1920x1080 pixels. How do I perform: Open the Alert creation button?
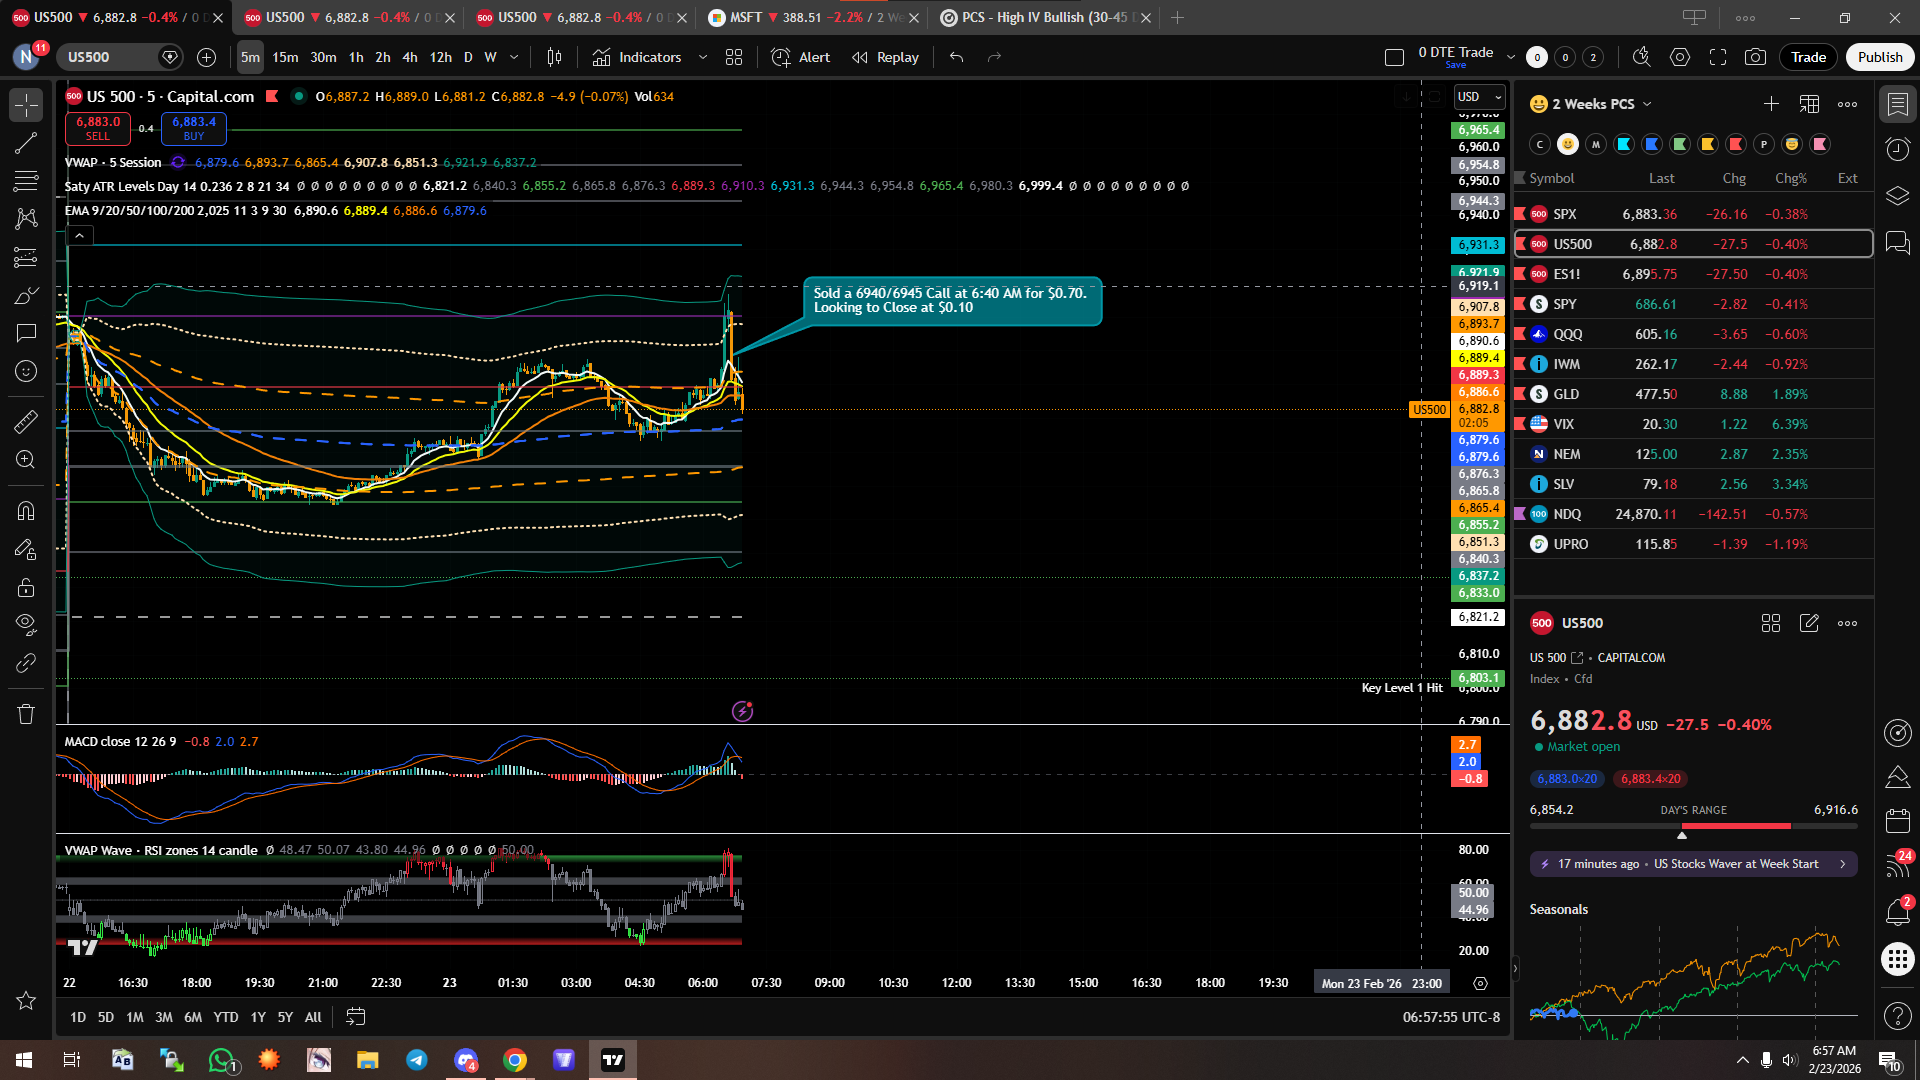point(801,57)
